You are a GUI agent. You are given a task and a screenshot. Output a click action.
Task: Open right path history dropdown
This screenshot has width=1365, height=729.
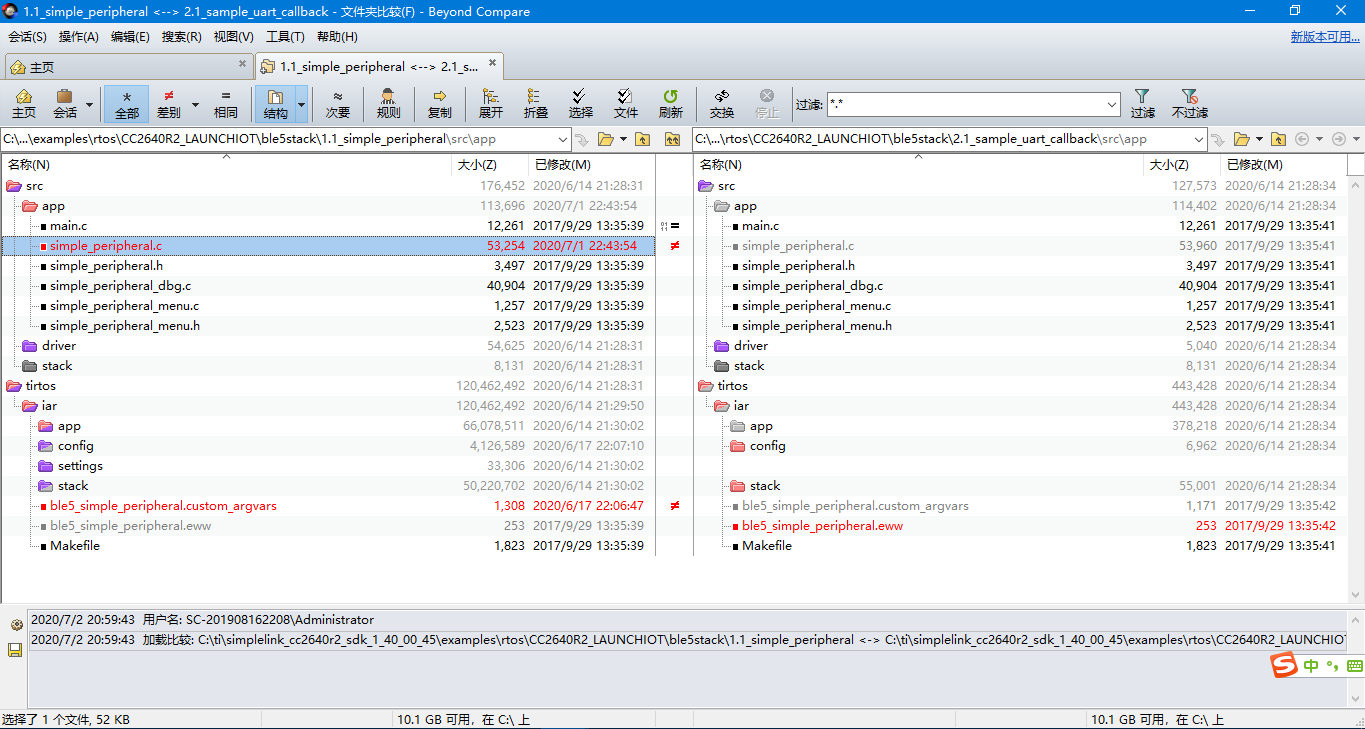[x=1198, y=139]
